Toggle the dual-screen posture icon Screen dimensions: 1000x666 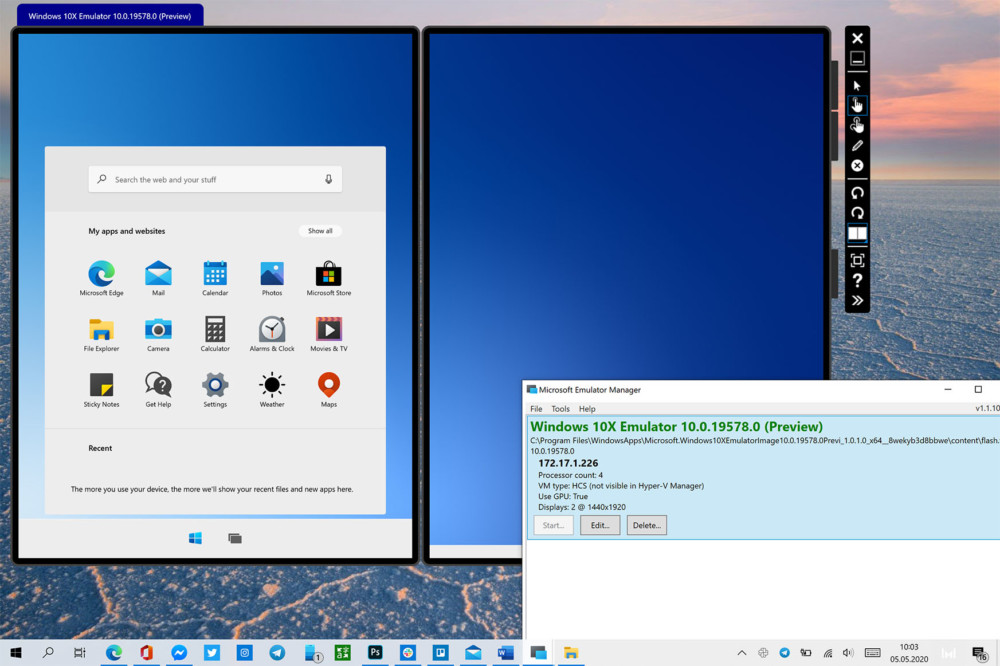(x=857, y=233)
